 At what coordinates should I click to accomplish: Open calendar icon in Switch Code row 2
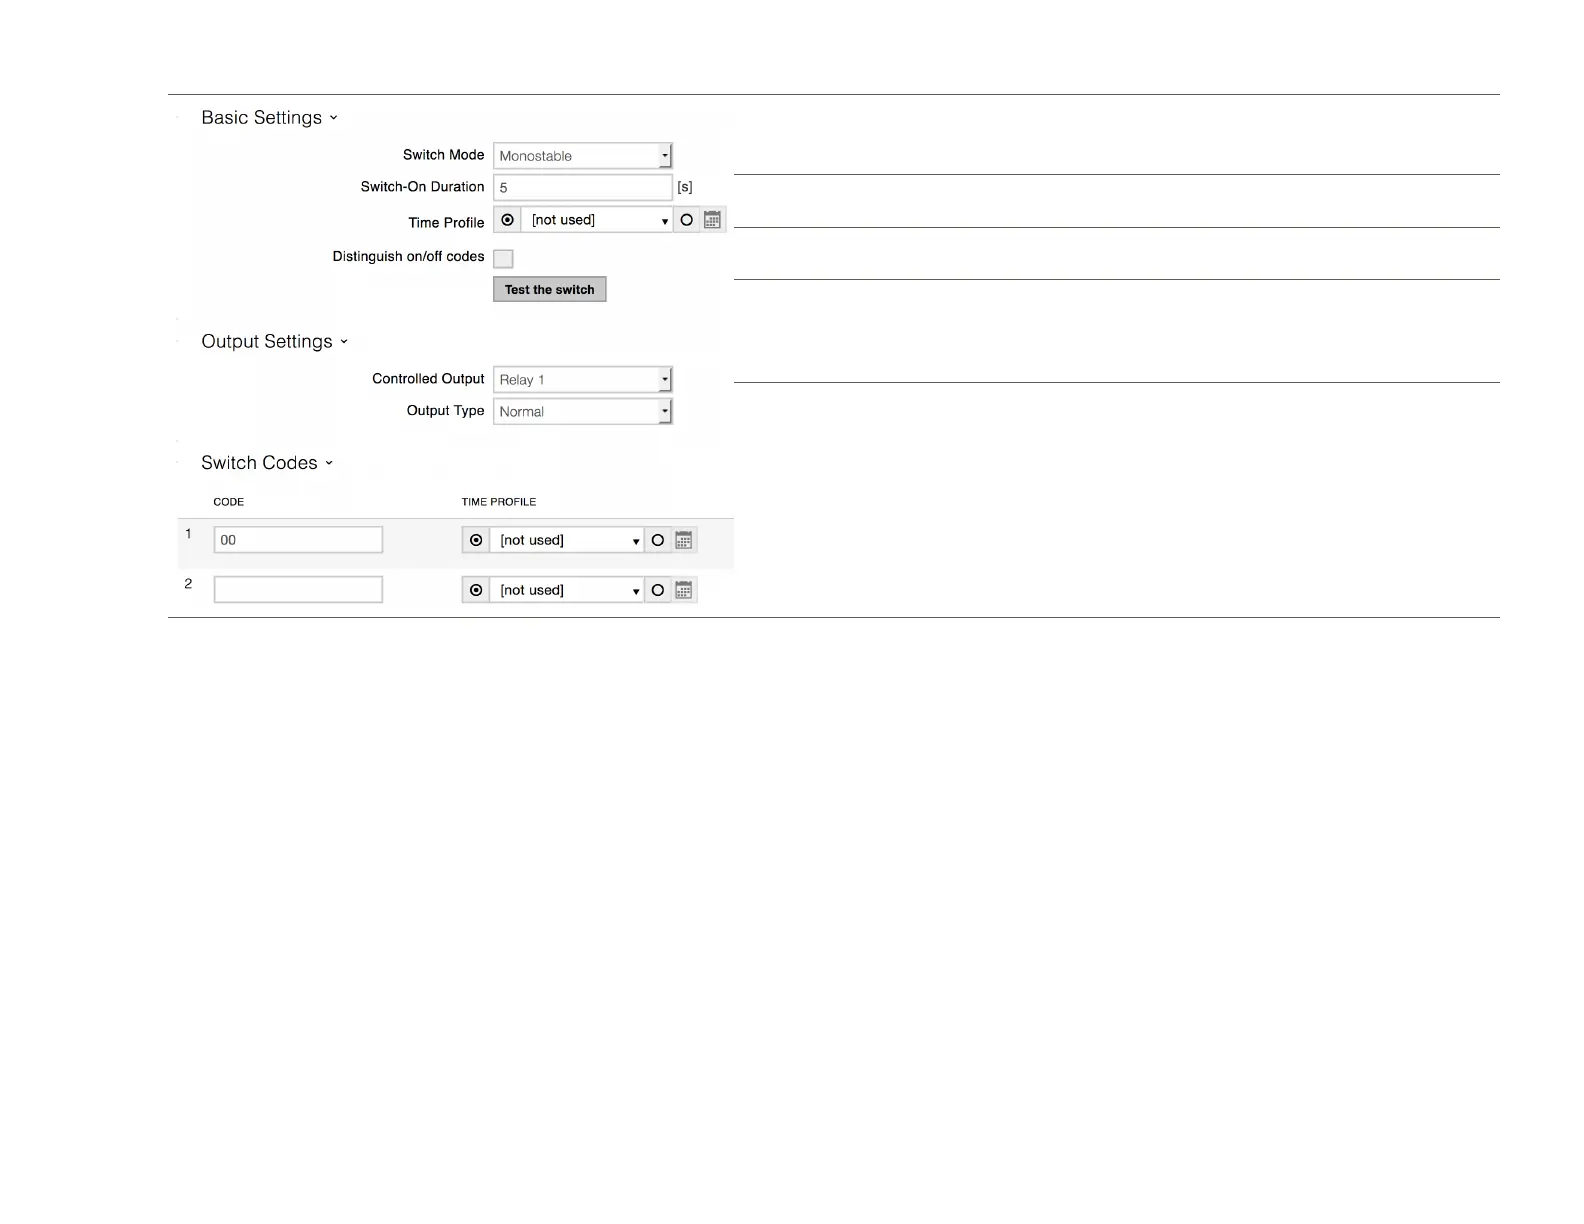click(x=684, y=590)
